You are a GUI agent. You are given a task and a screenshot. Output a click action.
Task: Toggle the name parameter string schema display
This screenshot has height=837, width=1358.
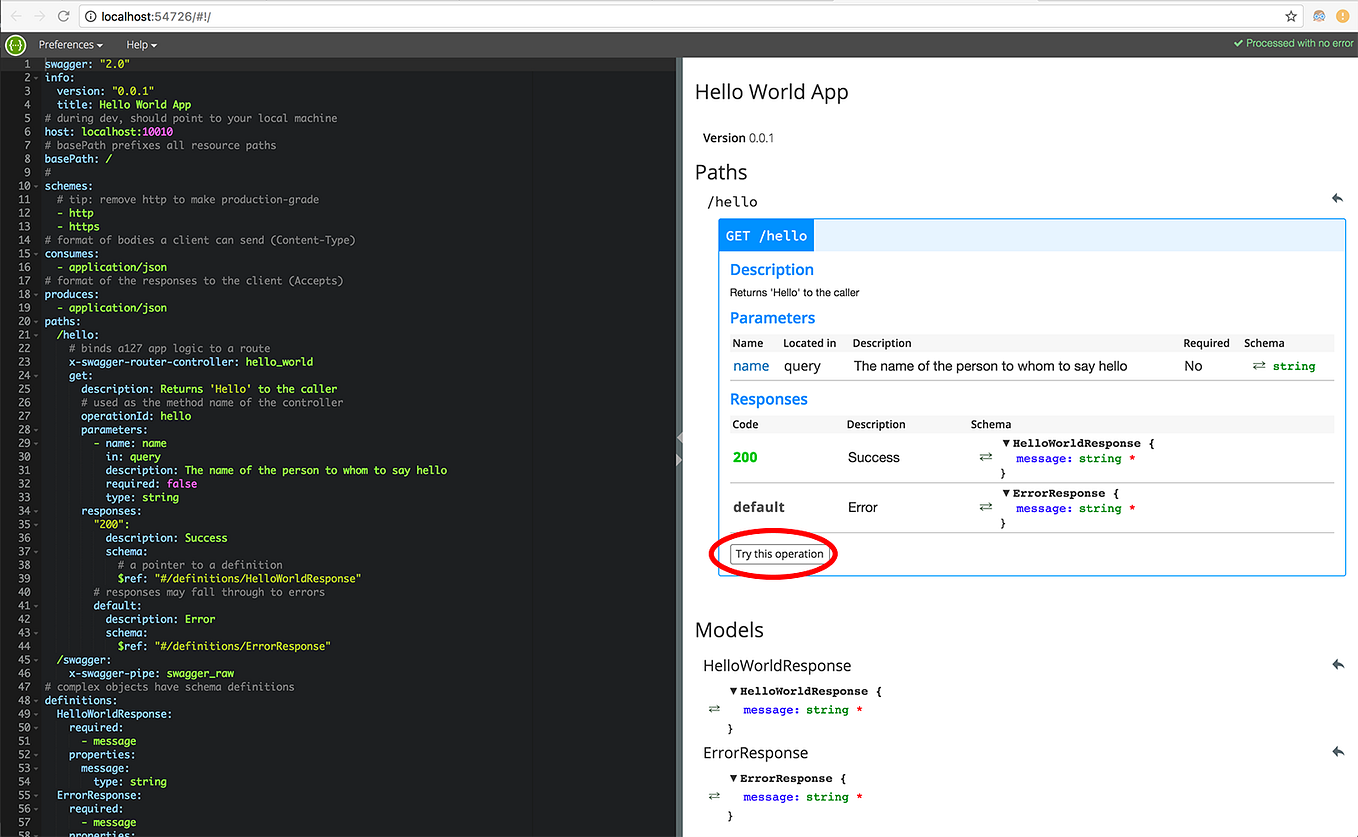click(x=1261, y=366)
